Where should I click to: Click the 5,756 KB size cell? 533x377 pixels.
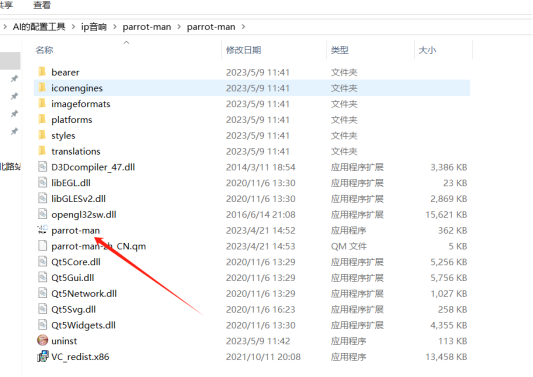pyautogui.click(x=449, y=278)
